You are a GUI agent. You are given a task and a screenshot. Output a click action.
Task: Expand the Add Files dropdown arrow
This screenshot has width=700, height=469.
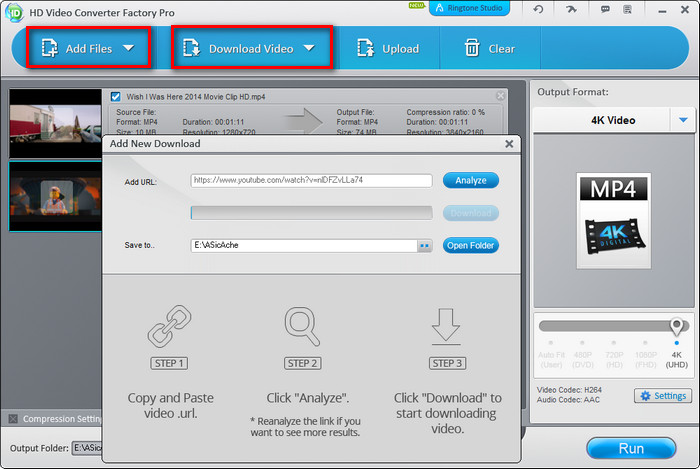[x=129, y=48]
